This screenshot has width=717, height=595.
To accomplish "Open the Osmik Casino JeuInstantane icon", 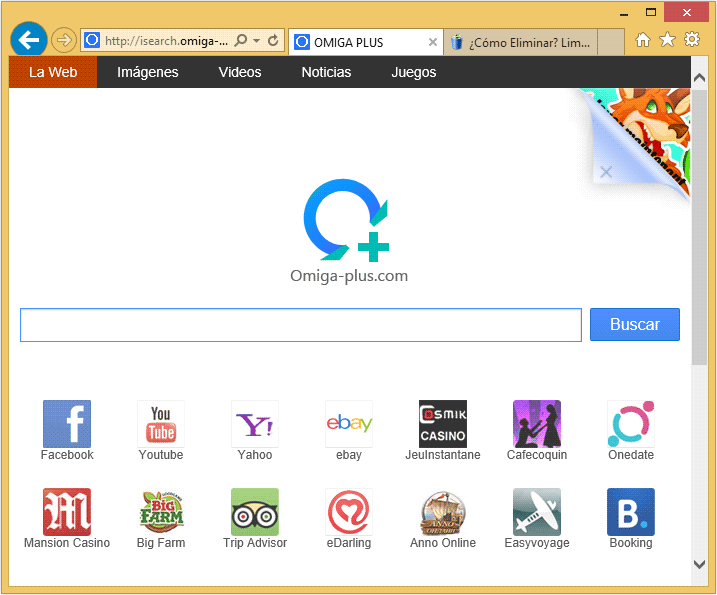I will pos(443,423).
